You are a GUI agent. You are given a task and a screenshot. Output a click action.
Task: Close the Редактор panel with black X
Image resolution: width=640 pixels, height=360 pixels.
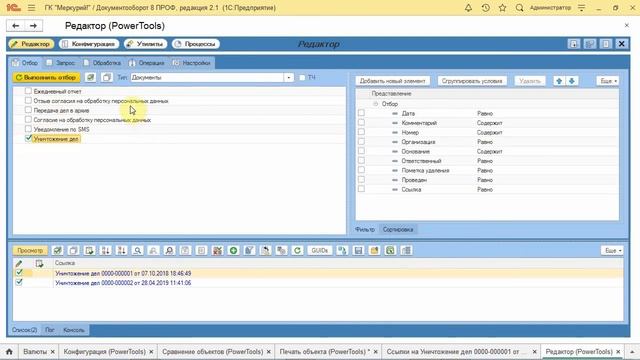coord(622,44)
